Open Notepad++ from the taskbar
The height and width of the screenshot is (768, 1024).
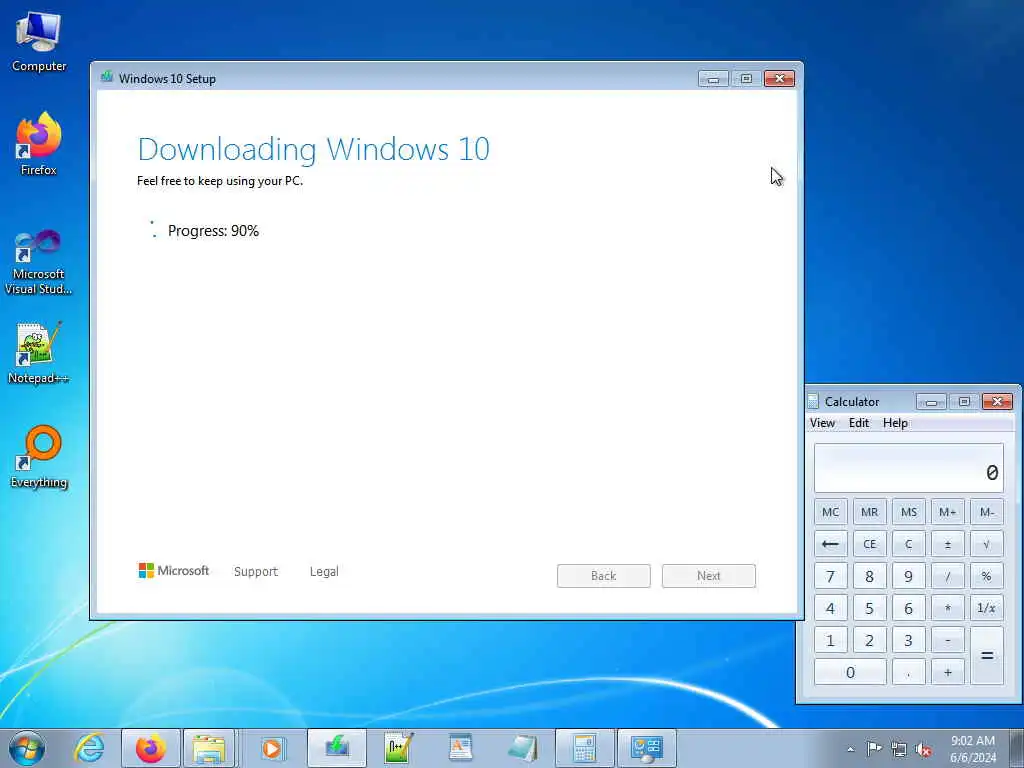(398, 748)
